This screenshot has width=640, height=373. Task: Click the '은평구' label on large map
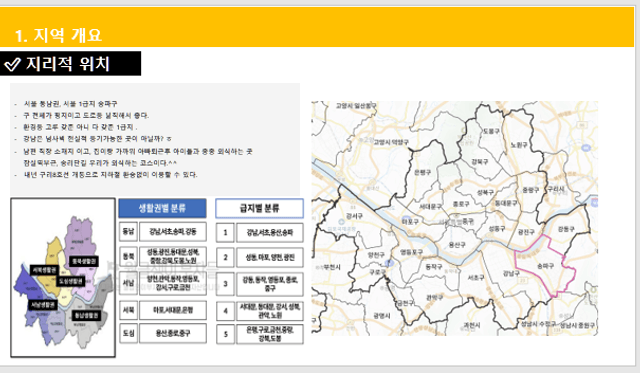[422, 173]
